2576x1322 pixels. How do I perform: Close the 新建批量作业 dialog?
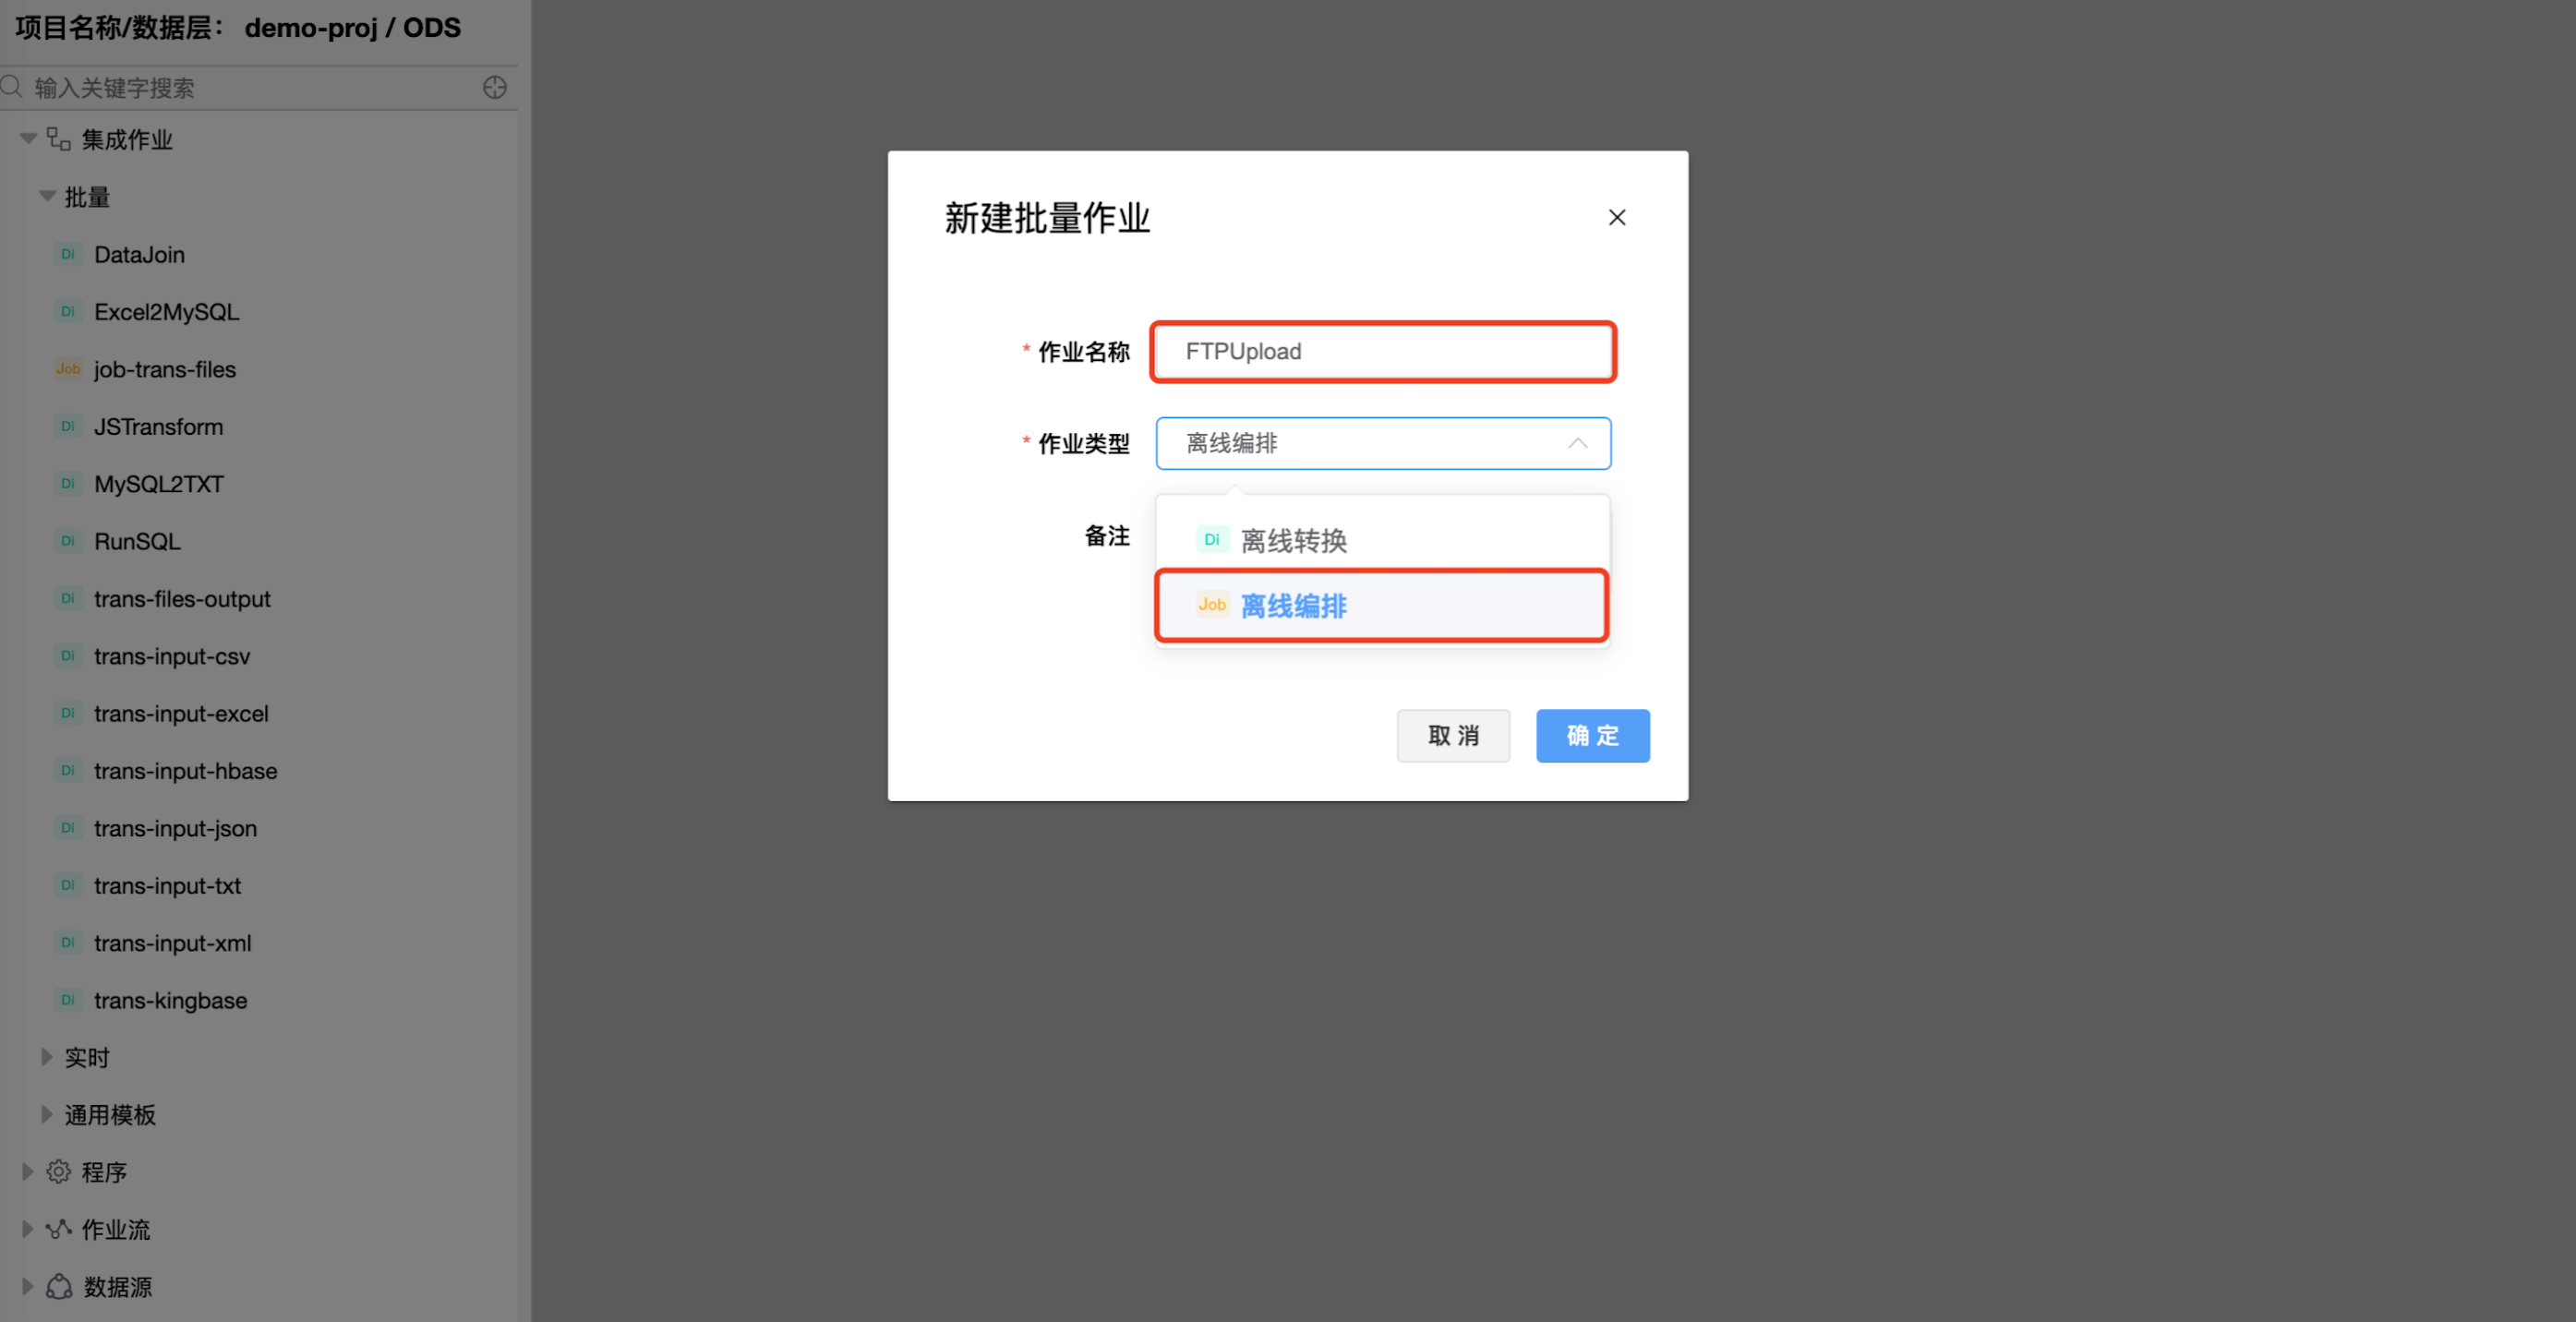1616,217
